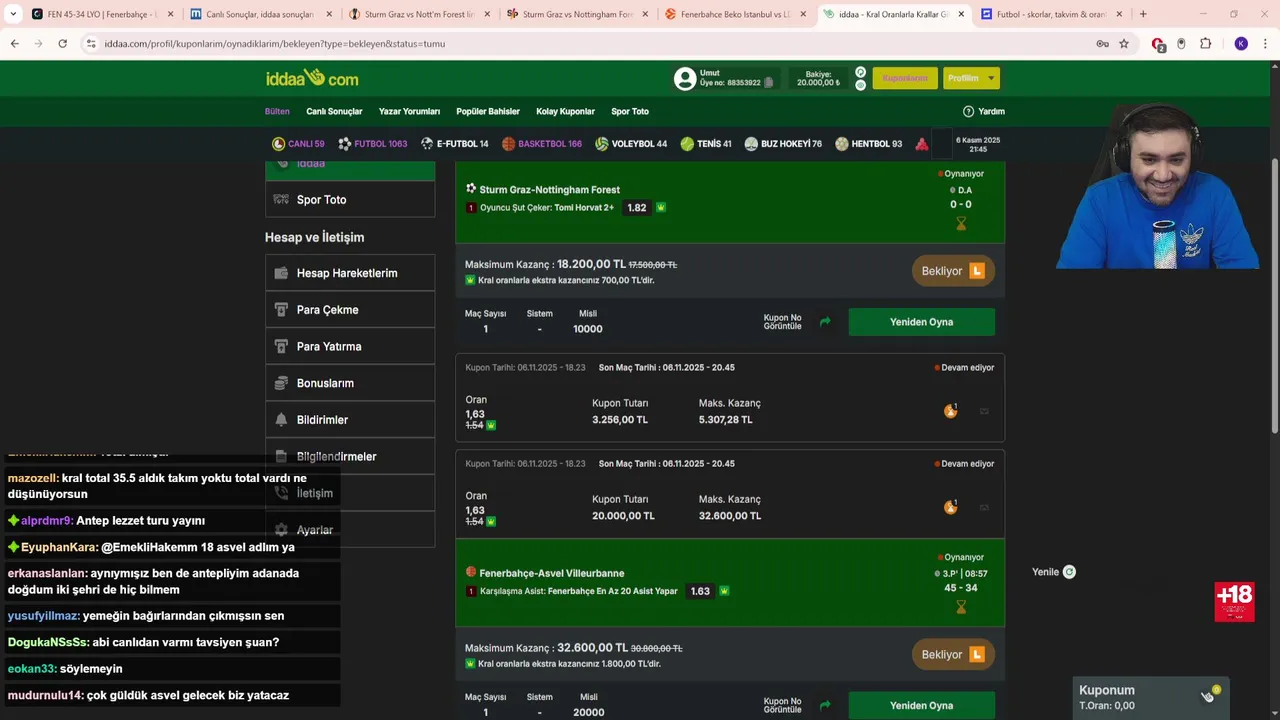Select HENTBOL 93 sport filter
The height and width of the screenshot is (720, 1280).
pos(868,144)
